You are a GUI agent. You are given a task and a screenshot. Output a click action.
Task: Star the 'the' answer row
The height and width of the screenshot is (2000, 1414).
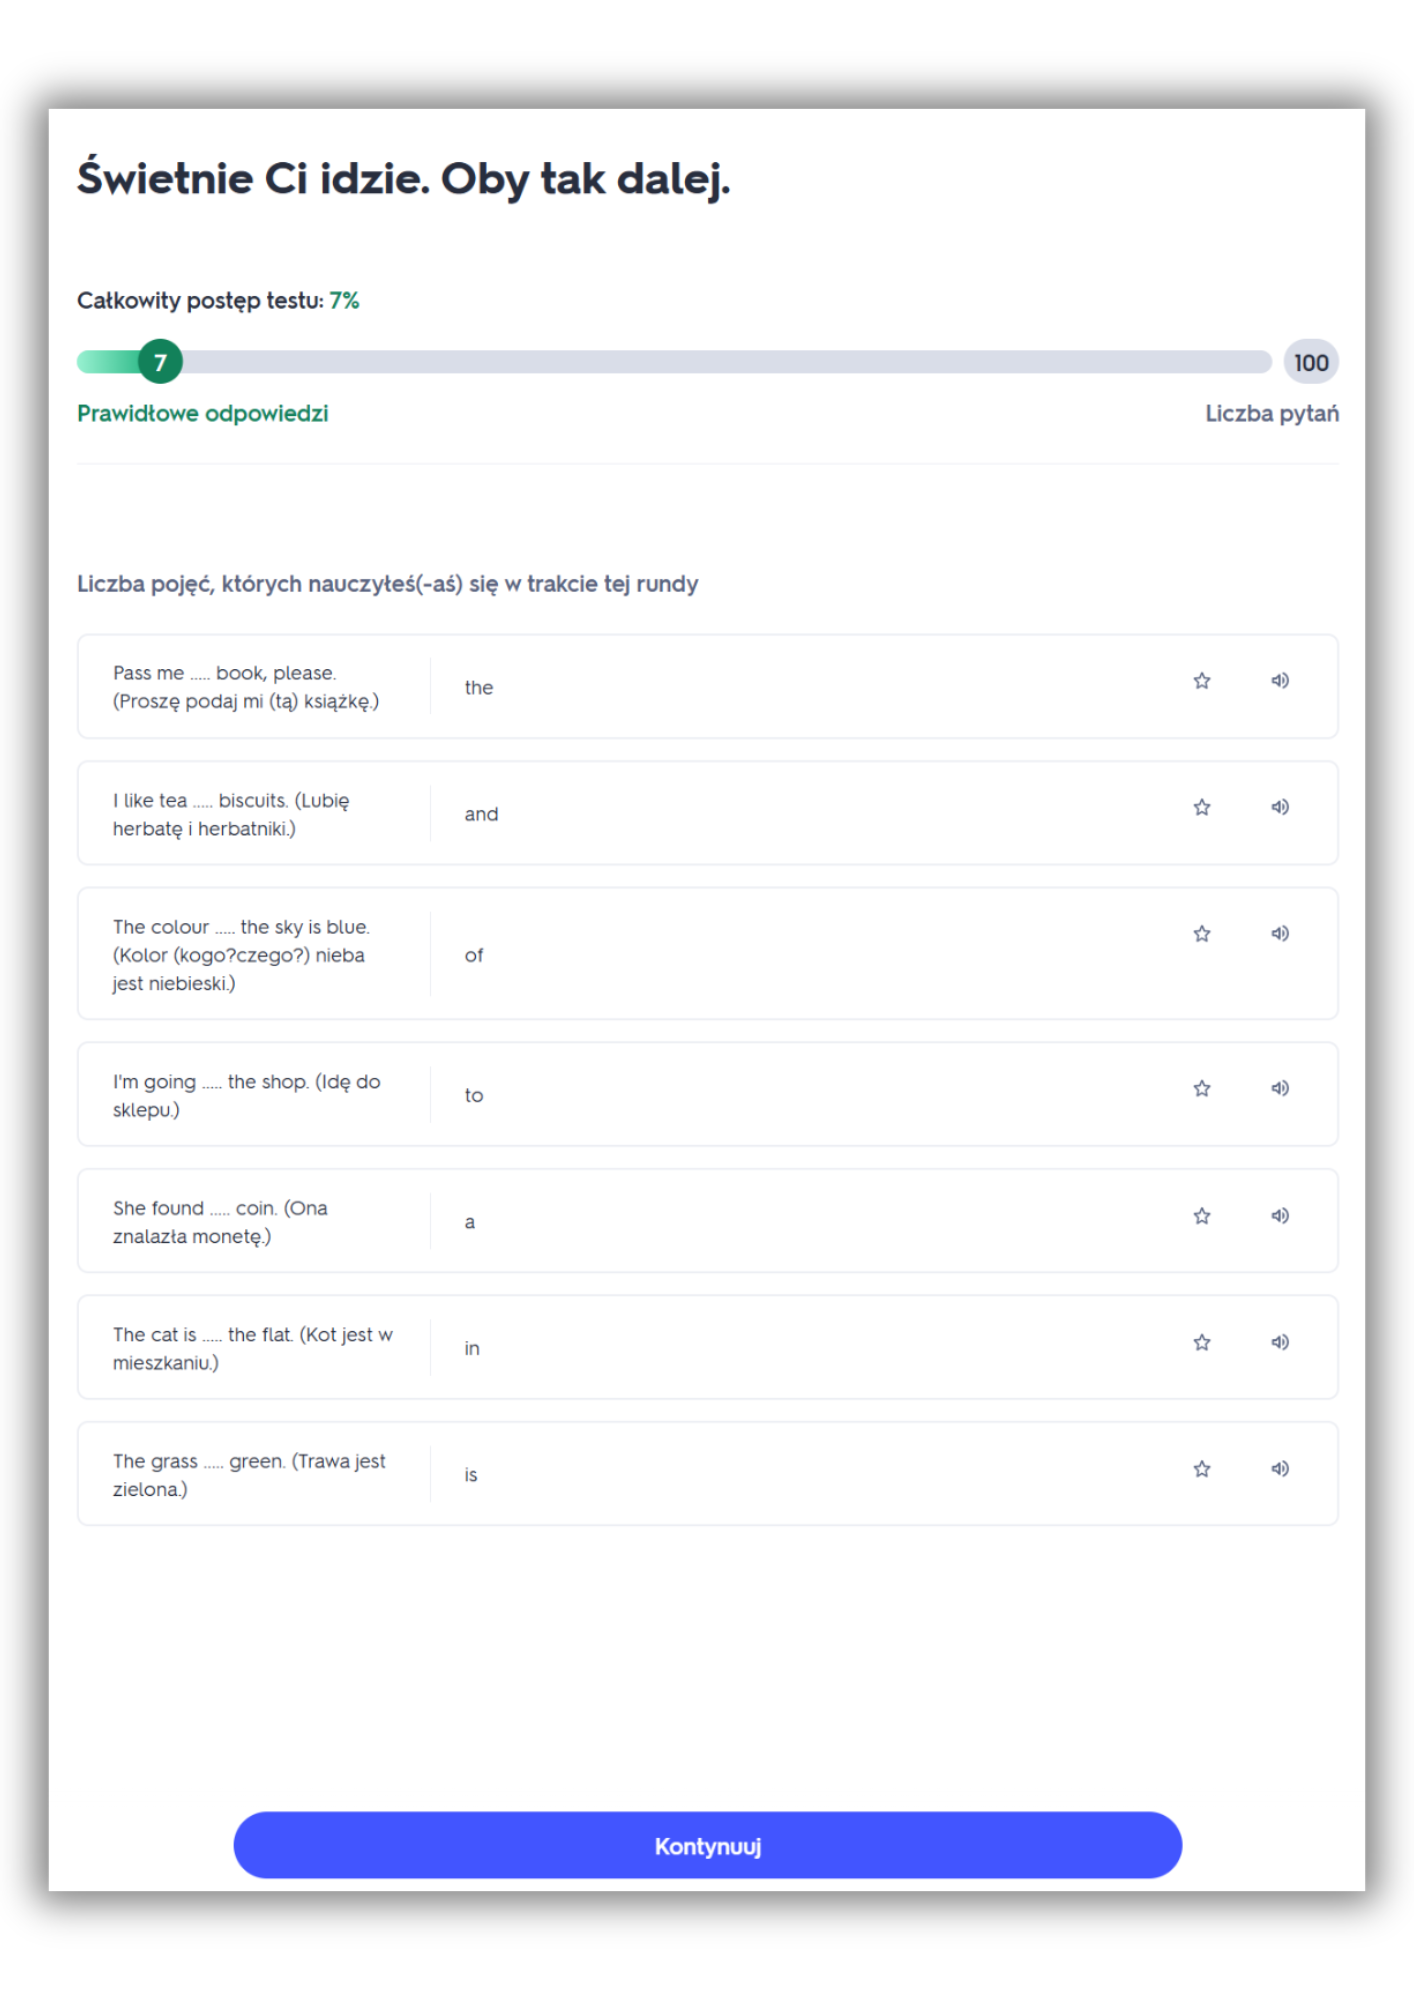1201,681
